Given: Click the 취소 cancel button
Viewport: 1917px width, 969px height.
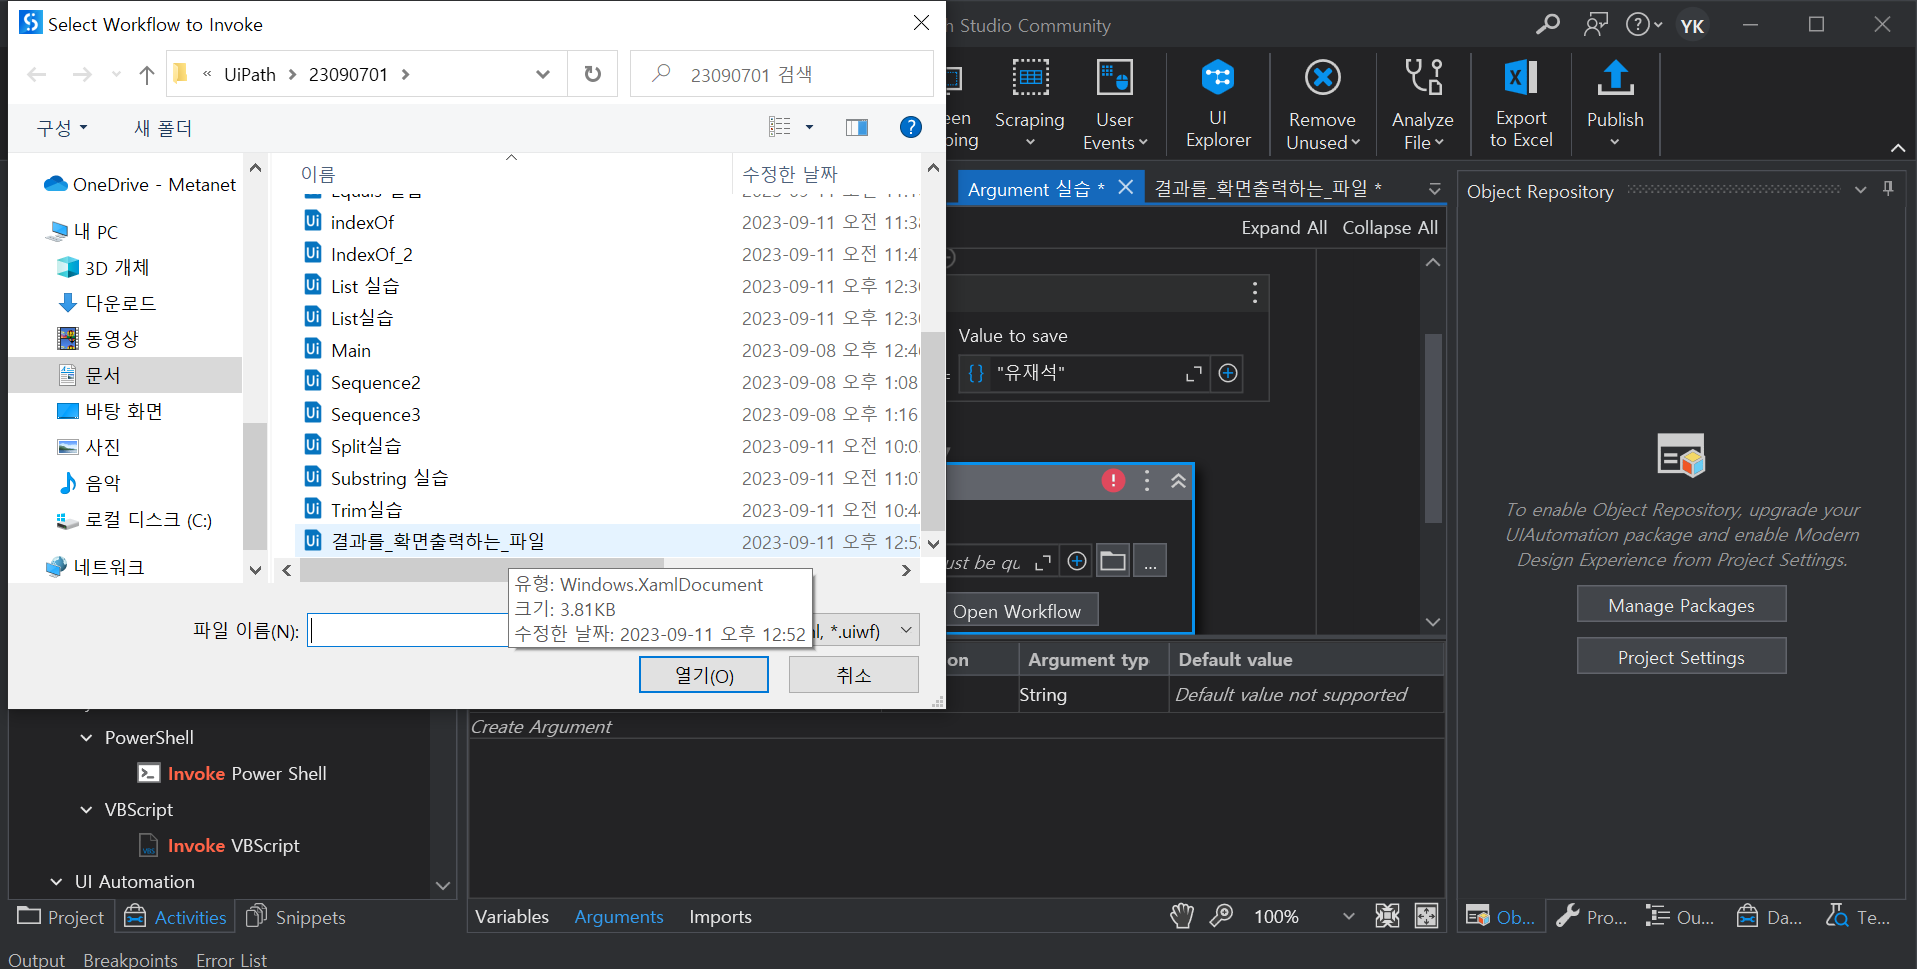Looking at the screenshot, I should [x=853, y=675].
